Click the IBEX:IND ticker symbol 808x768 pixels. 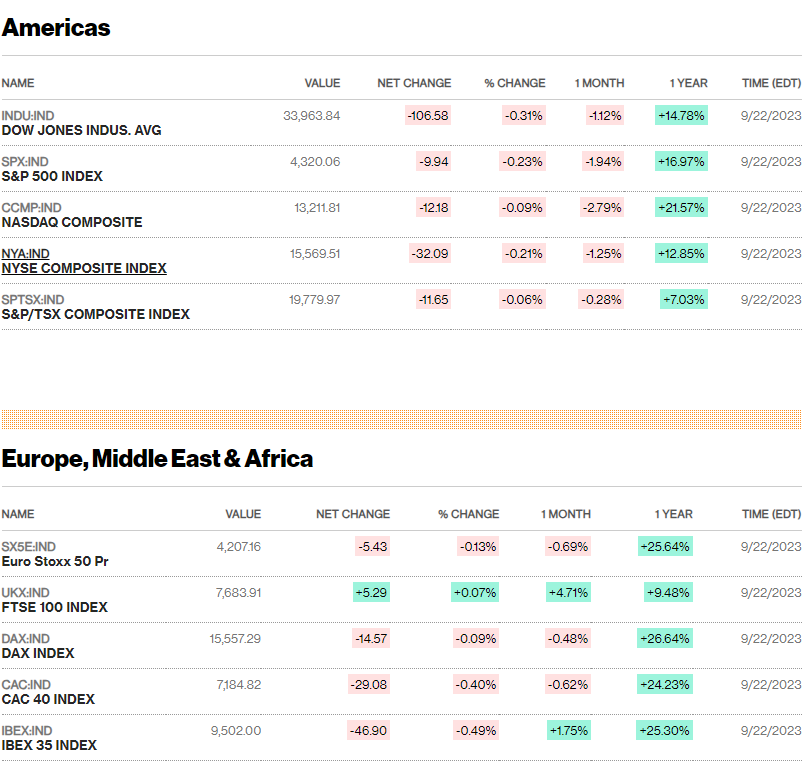click(27, 730)
